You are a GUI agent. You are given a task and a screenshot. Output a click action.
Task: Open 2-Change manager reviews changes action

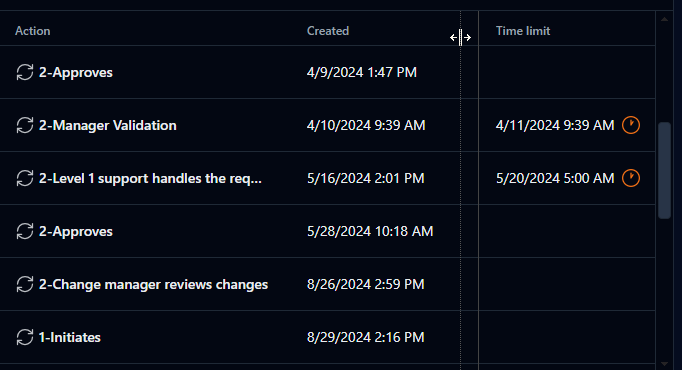tap(153, 284)
